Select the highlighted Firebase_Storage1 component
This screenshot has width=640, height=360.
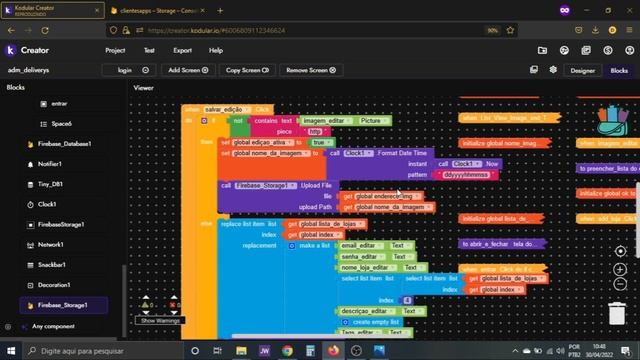click(63, 305)
